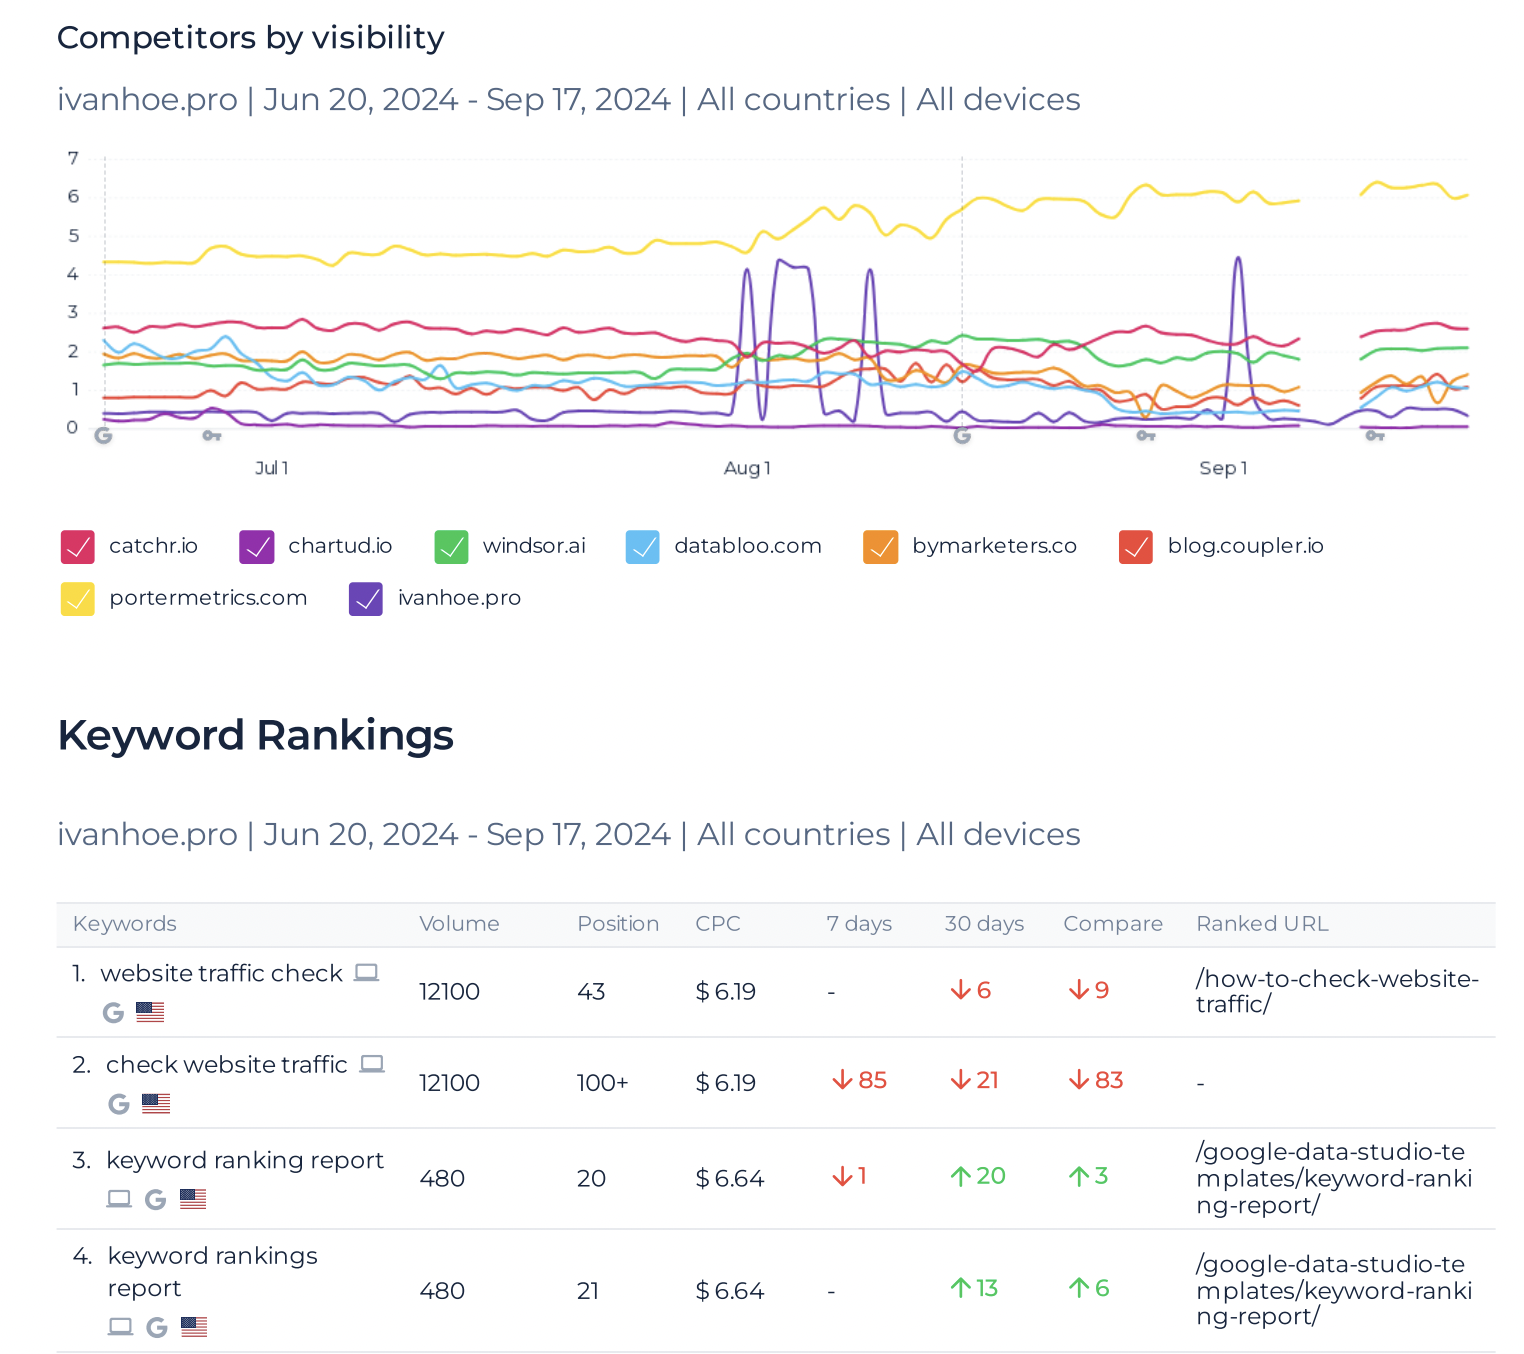Screen dimensions: 1524x1354
Task: Uncheck windsor.ai in the chart legend
Action: point(452,547)
